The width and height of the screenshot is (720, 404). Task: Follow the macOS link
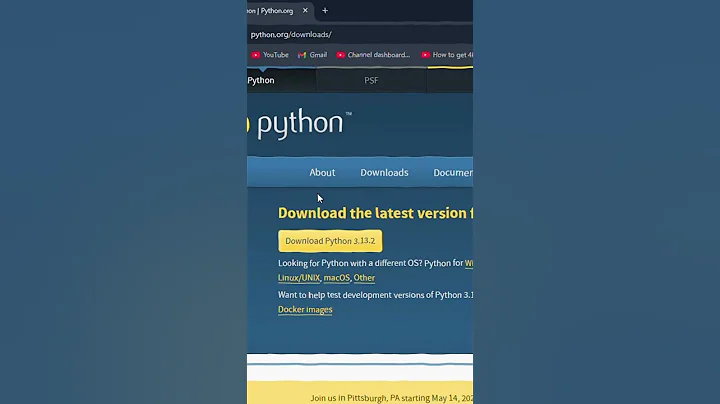pos(337,278)
